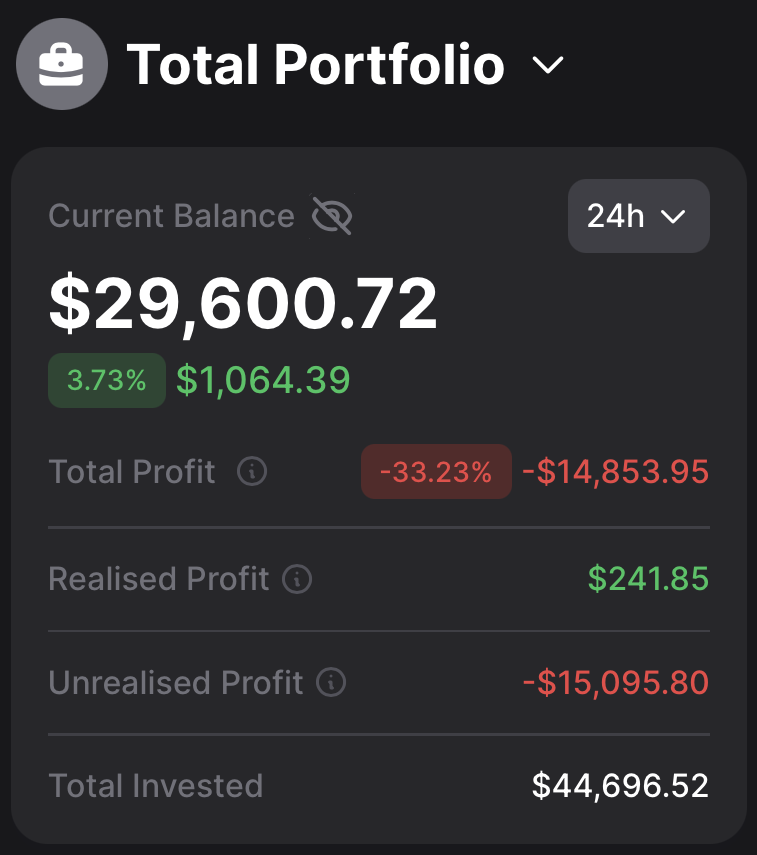This screenshot has width=757, height=855.
Task: Click the -$15,095.80 unrealised profit value
Action: pos(615,683)
